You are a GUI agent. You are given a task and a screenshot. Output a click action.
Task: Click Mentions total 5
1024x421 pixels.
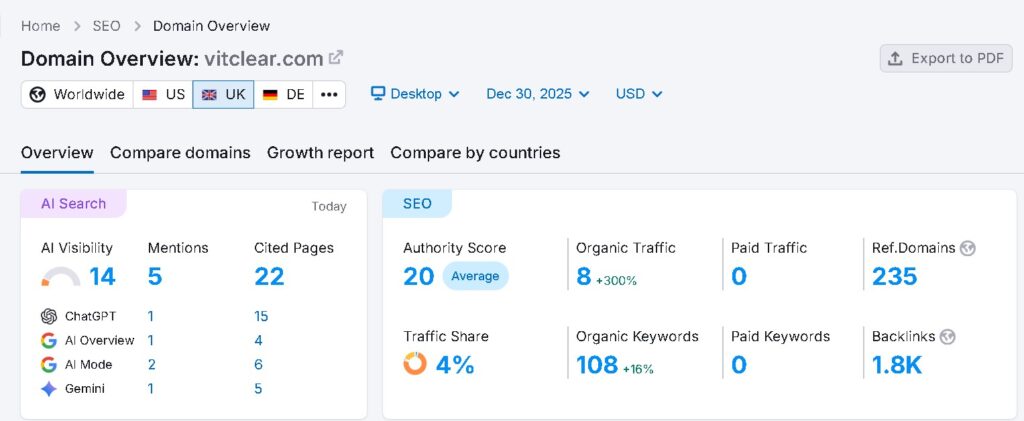click(155, 277)
